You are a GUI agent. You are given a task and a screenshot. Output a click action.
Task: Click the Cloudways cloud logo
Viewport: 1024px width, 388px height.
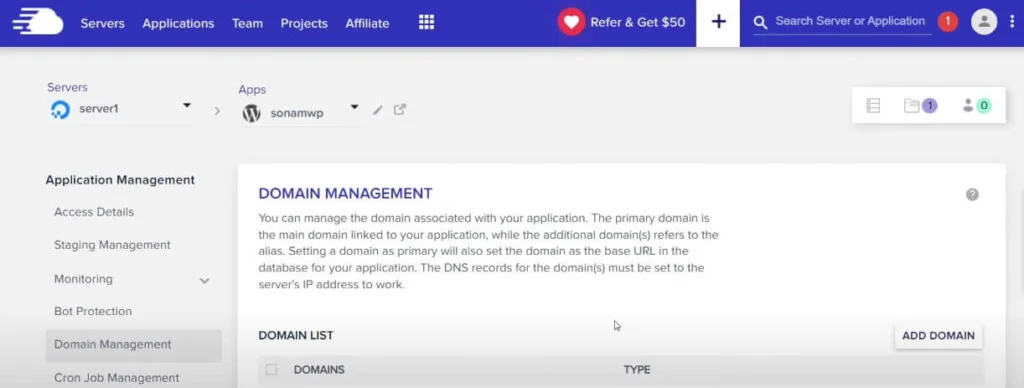[x=38, y=22]
